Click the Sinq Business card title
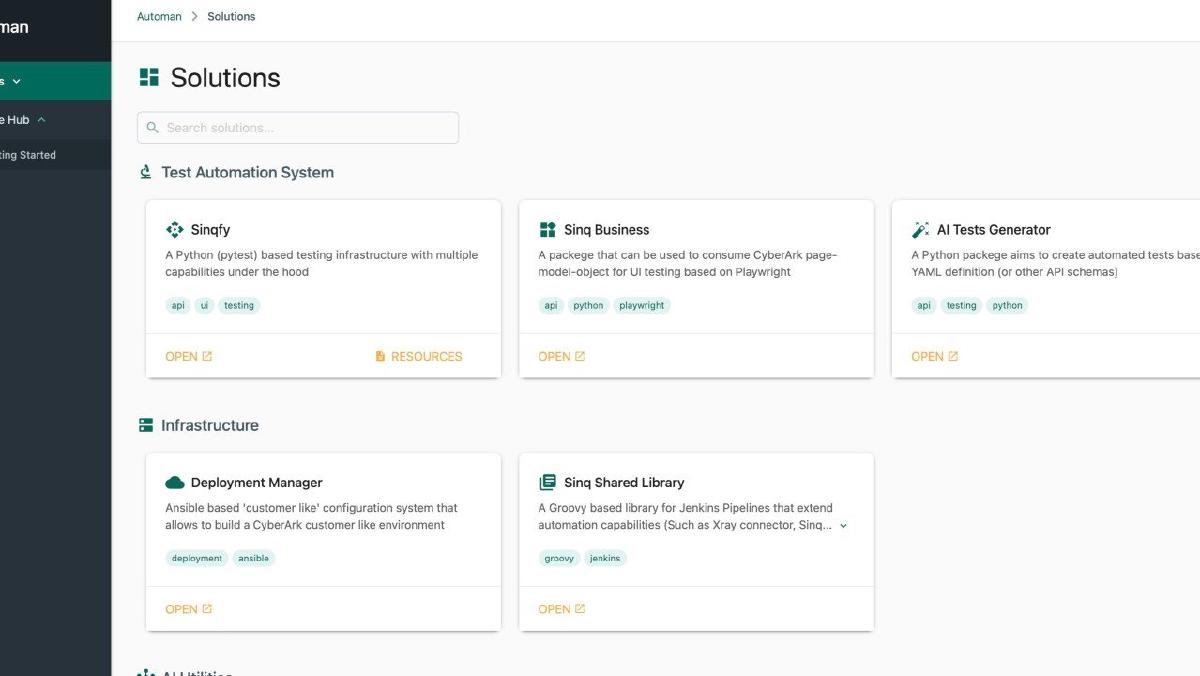Viewport: 1200px width, 676px height. point(607,229)
